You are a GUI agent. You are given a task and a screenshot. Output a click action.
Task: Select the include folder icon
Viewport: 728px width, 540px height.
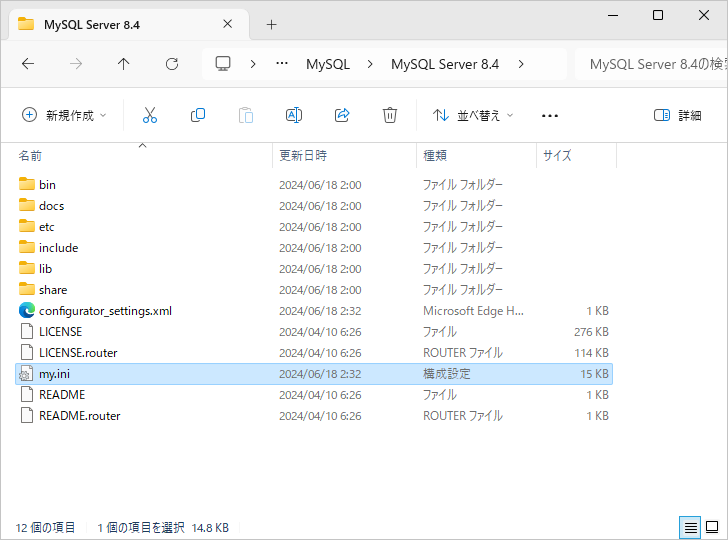(x=27, y=247)
